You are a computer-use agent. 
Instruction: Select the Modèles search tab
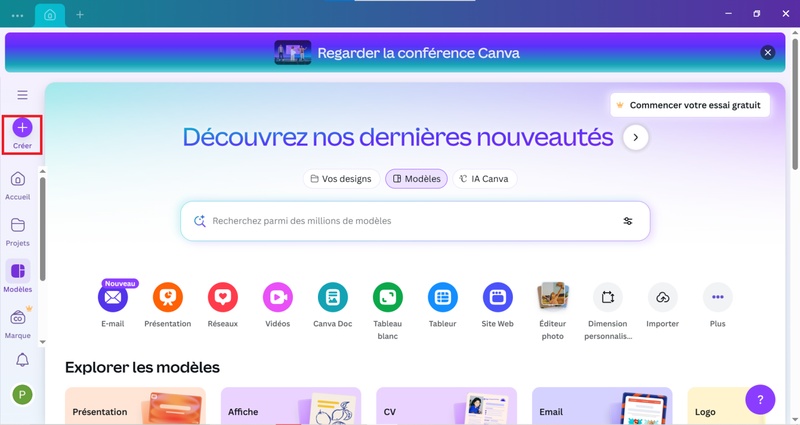[x=416, y=179]
